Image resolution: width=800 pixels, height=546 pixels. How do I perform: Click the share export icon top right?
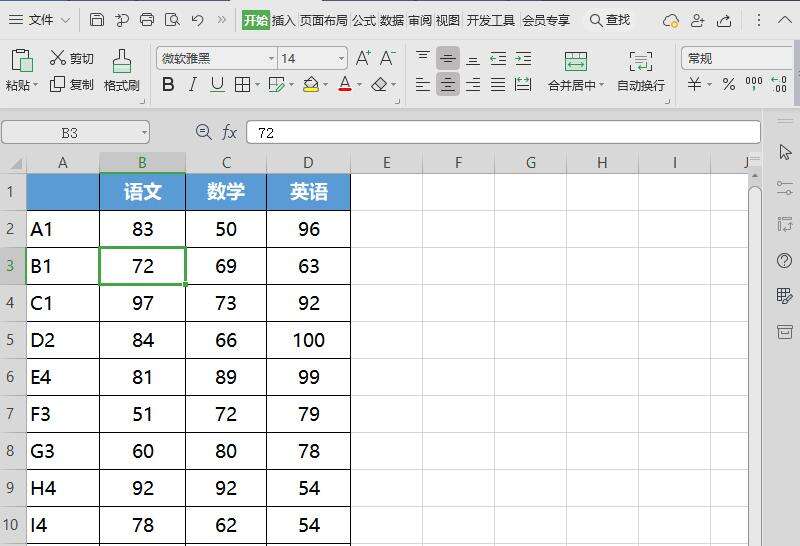pyautogui.click(x=724, y=20)
